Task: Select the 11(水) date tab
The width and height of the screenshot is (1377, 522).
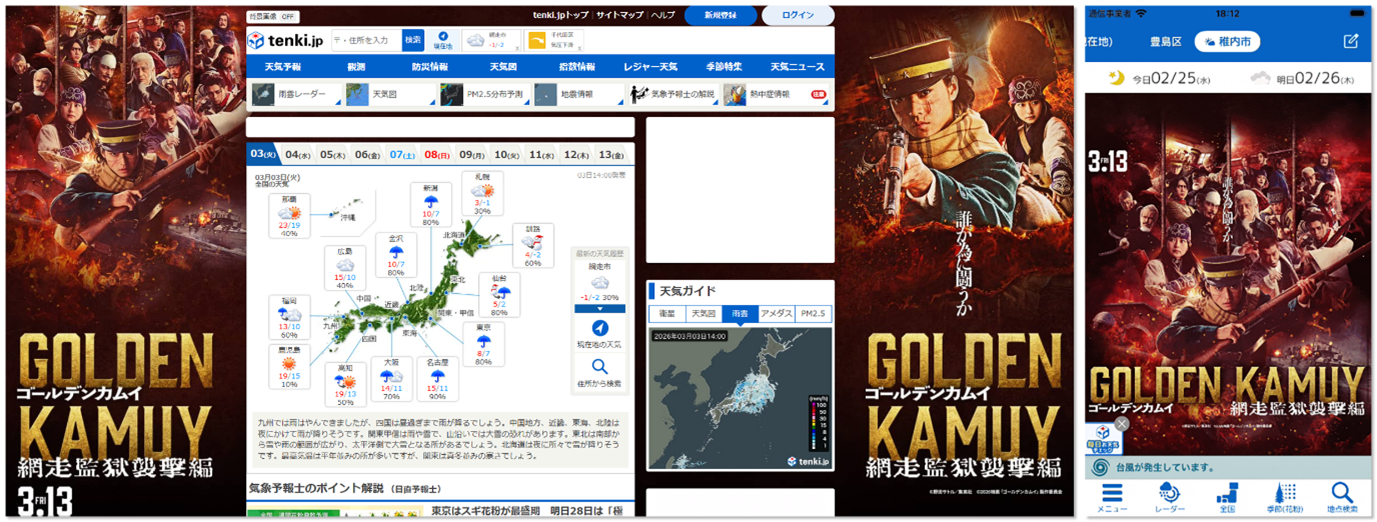Action: pyautogui.click(x=542, y=155)
